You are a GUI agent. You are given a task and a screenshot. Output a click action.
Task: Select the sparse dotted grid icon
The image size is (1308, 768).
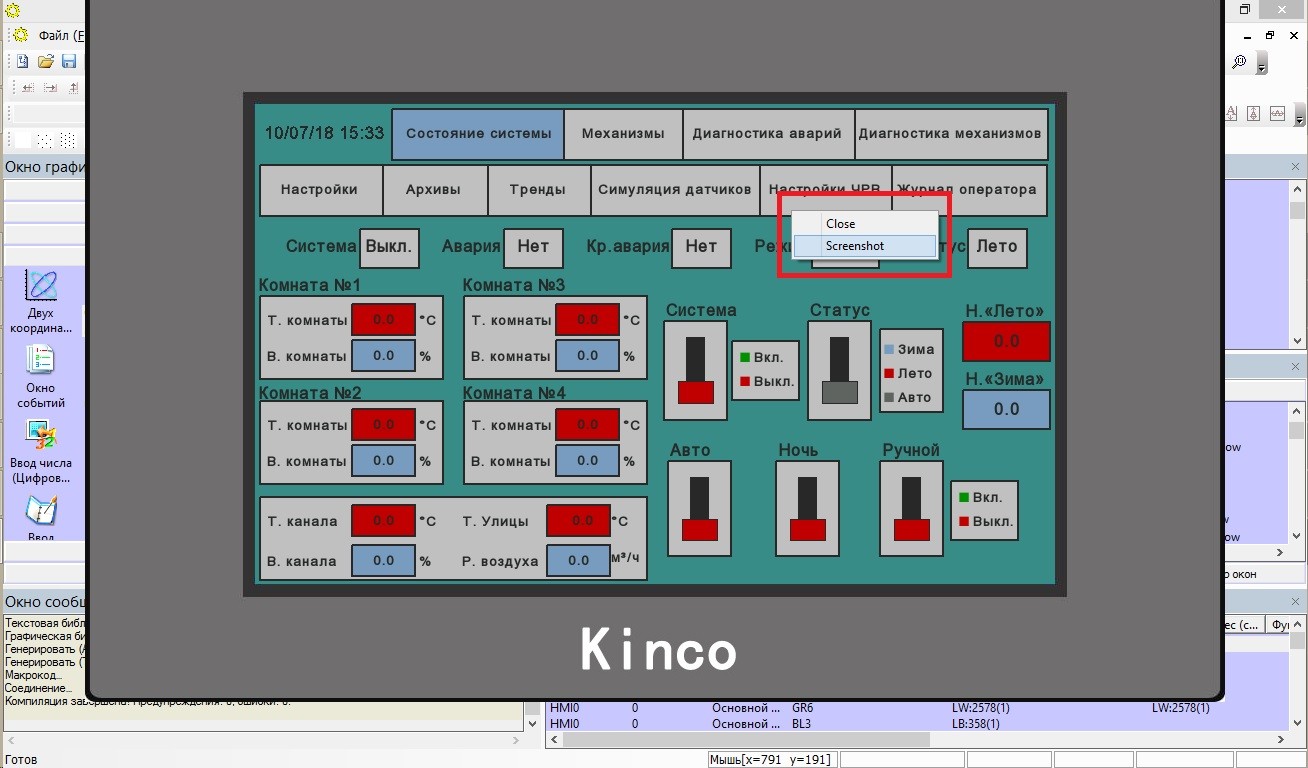pos(44,140)
